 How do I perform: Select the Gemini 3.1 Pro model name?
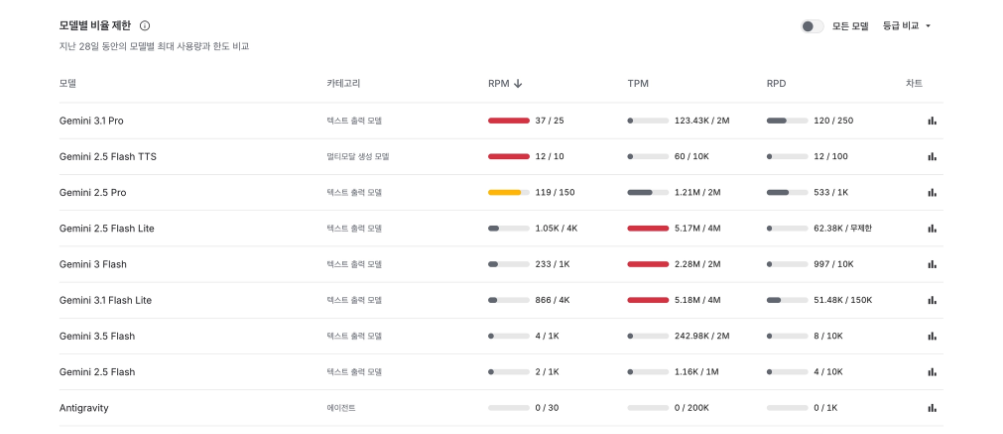[x=91, y=120]
